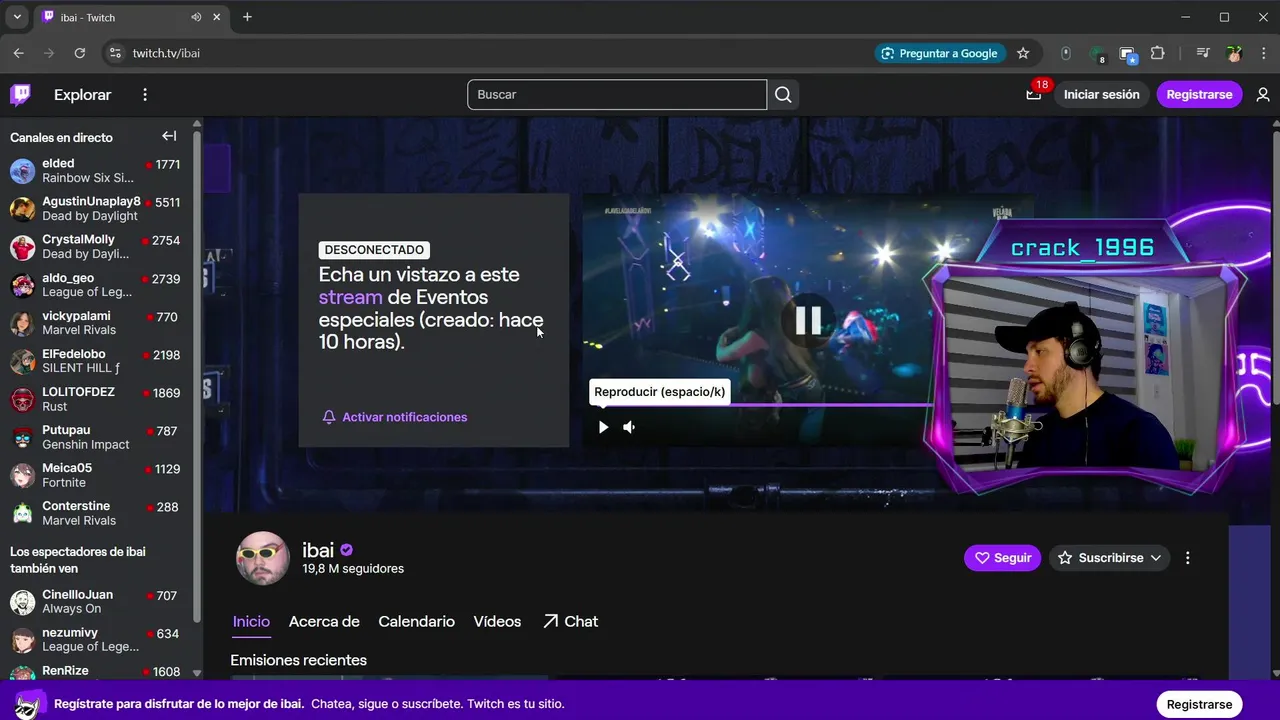Viewport: 1280px width, 720px height.
Task: Go to the Vídeos tab
Action: (497, 621)
